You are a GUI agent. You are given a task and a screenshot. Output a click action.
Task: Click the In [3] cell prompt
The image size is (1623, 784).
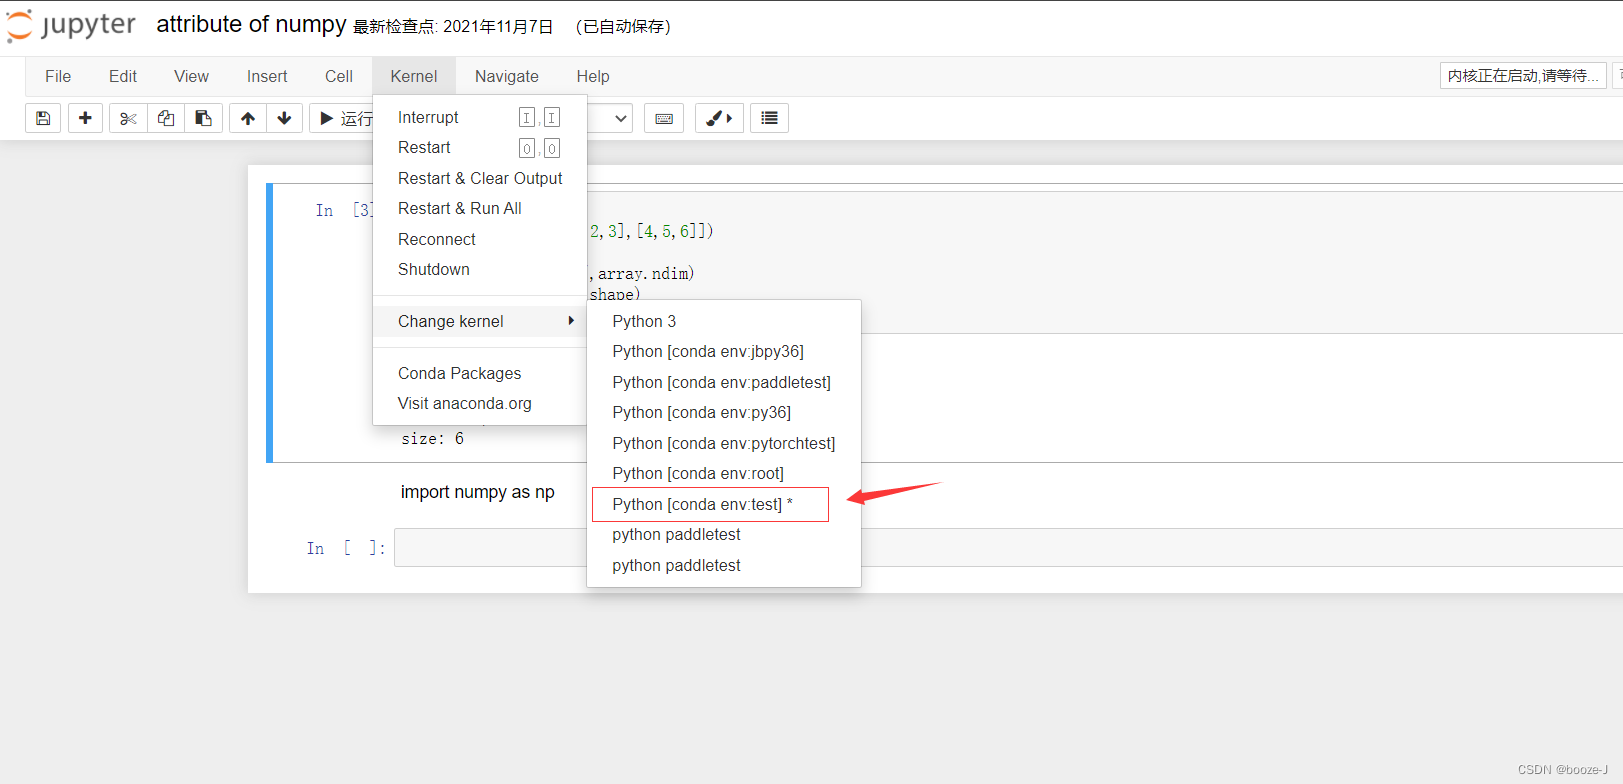pyautogui.click(x=344, y=210)
